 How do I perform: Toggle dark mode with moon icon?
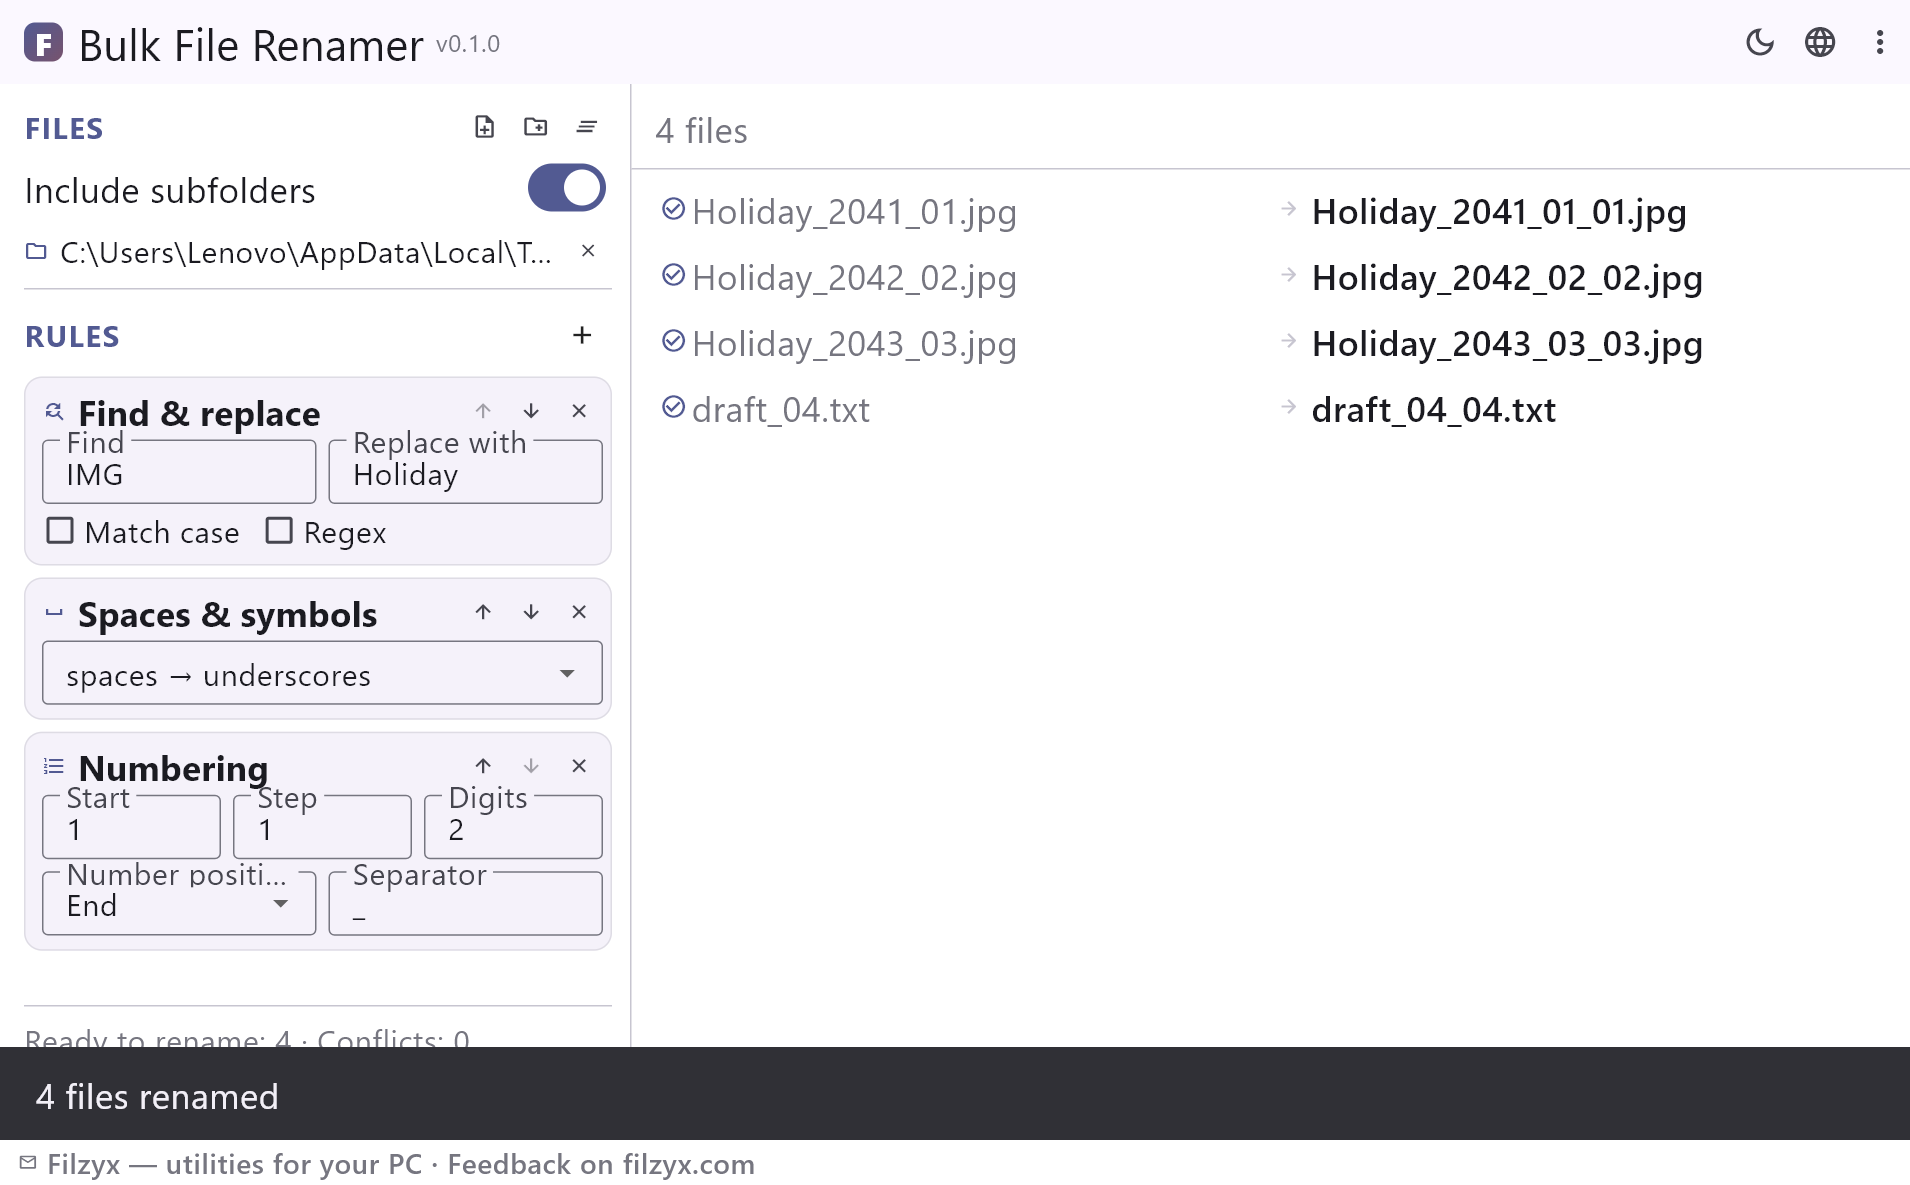coord(1759,42)
